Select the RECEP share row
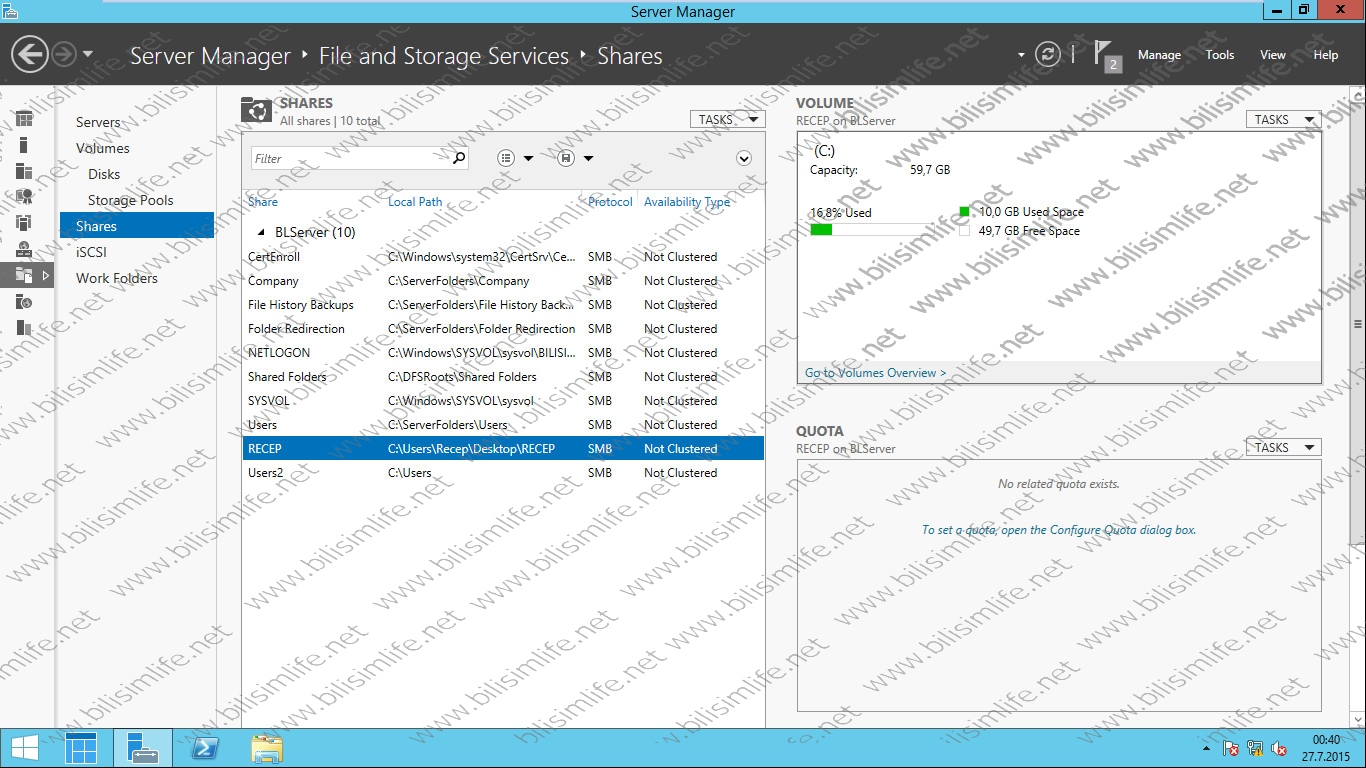1366x768 pixels. tap(504, 449)
